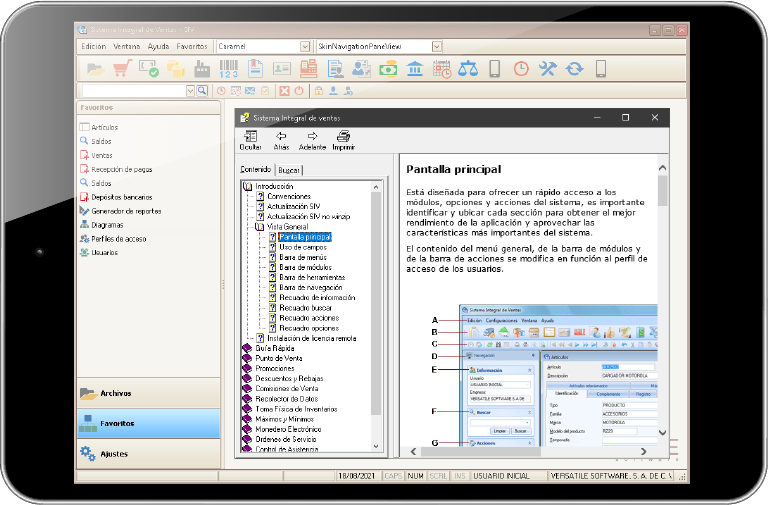768x505 pixels.
Task: Open the Ayuda menu
Action: 158,47
